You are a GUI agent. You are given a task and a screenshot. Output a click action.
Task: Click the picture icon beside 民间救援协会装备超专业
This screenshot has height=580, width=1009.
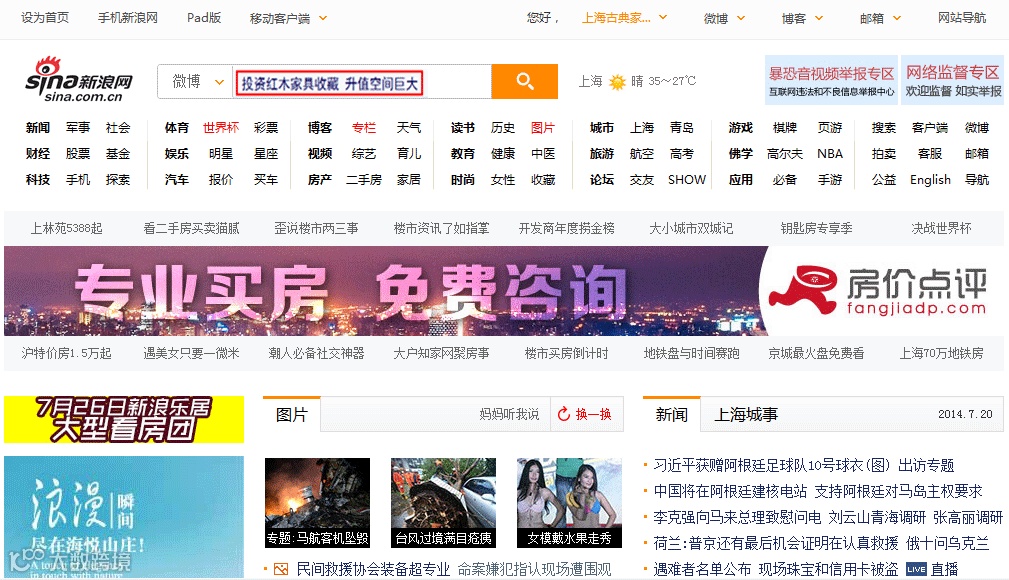pos(281,569)
